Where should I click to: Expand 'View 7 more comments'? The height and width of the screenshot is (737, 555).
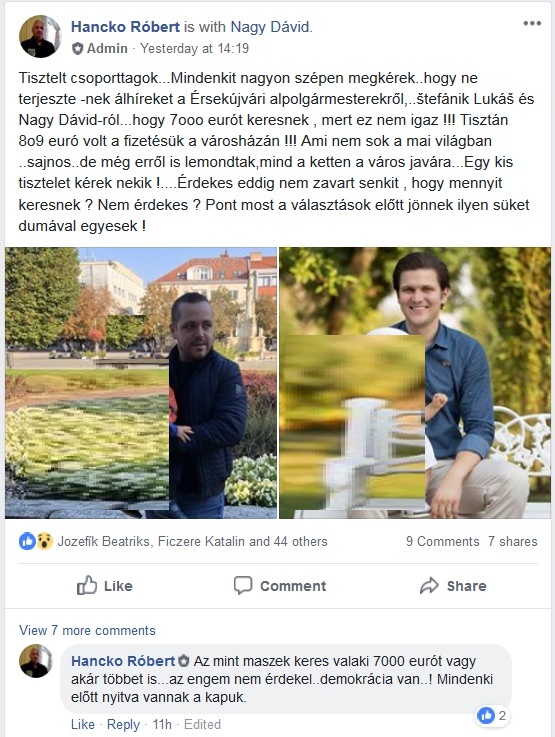[x=87, y=630]
